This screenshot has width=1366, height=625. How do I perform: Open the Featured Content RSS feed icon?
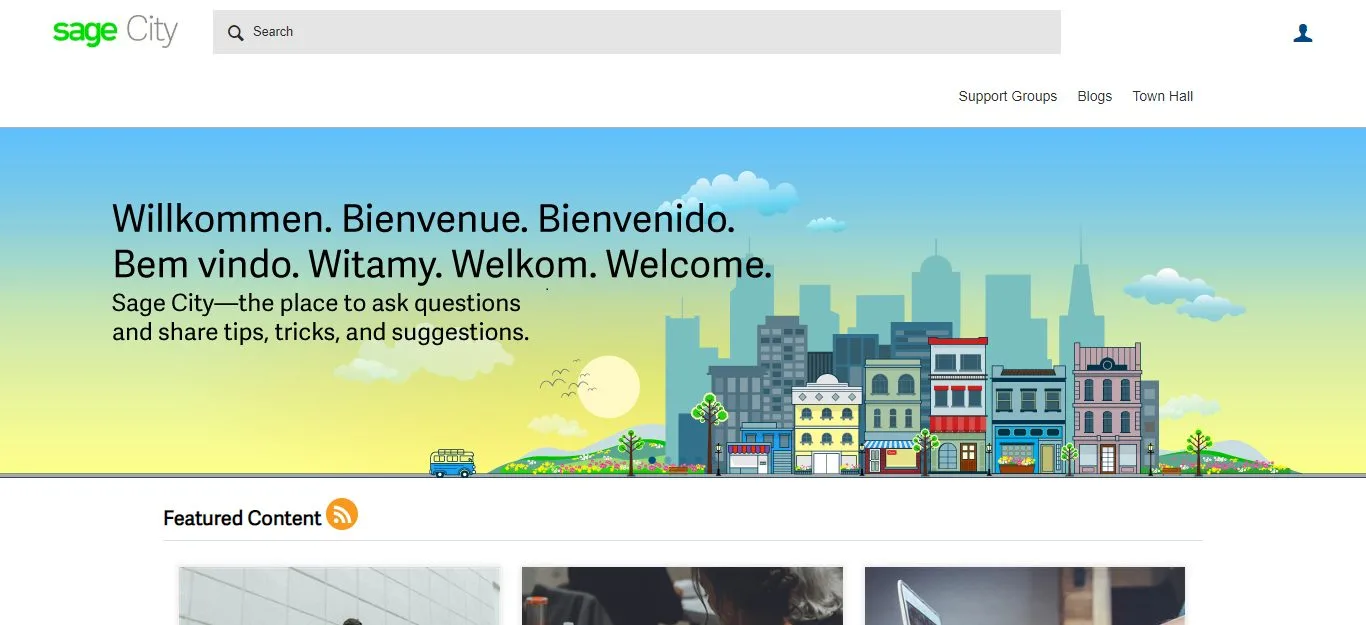pos(342,514)
